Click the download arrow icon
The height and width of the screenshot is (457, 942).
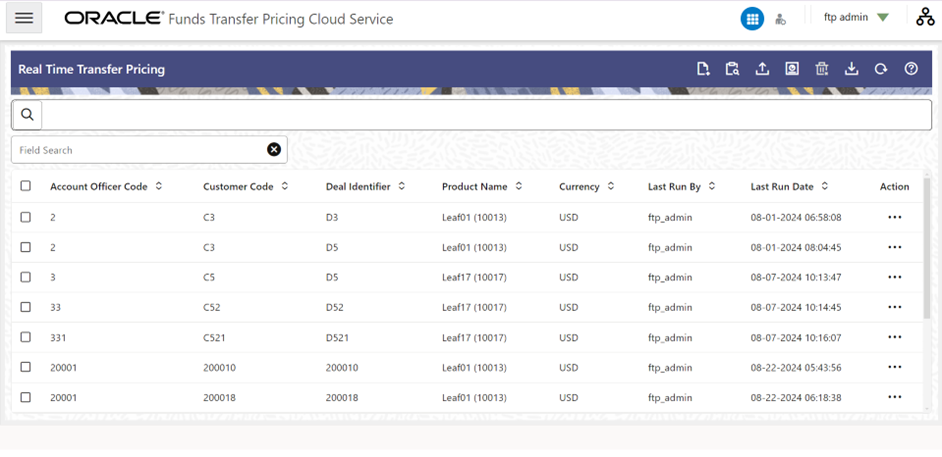click(851, 69)
